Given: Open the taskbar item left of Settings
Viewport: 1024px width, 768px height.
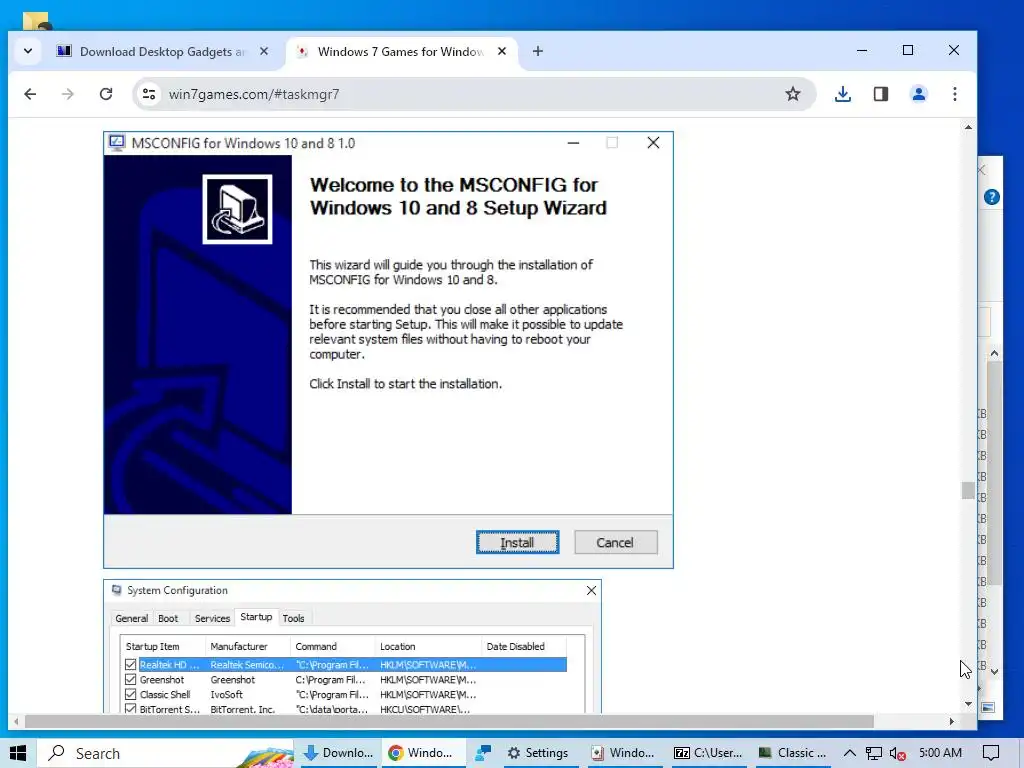Looking at the screenshot, I should tap(483, 754).
